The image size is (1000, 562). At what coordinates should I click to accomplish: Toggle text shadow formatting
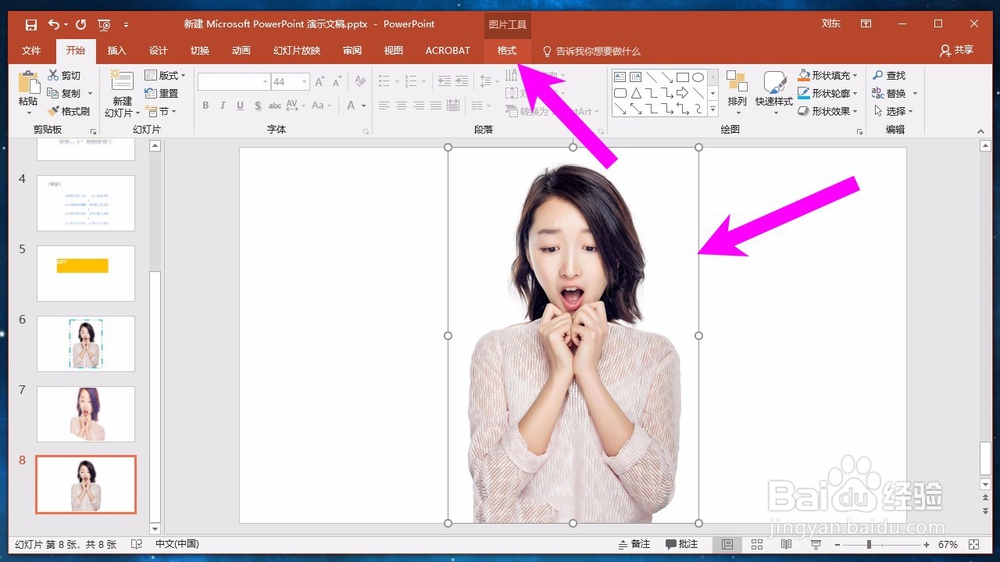point(258,105)
